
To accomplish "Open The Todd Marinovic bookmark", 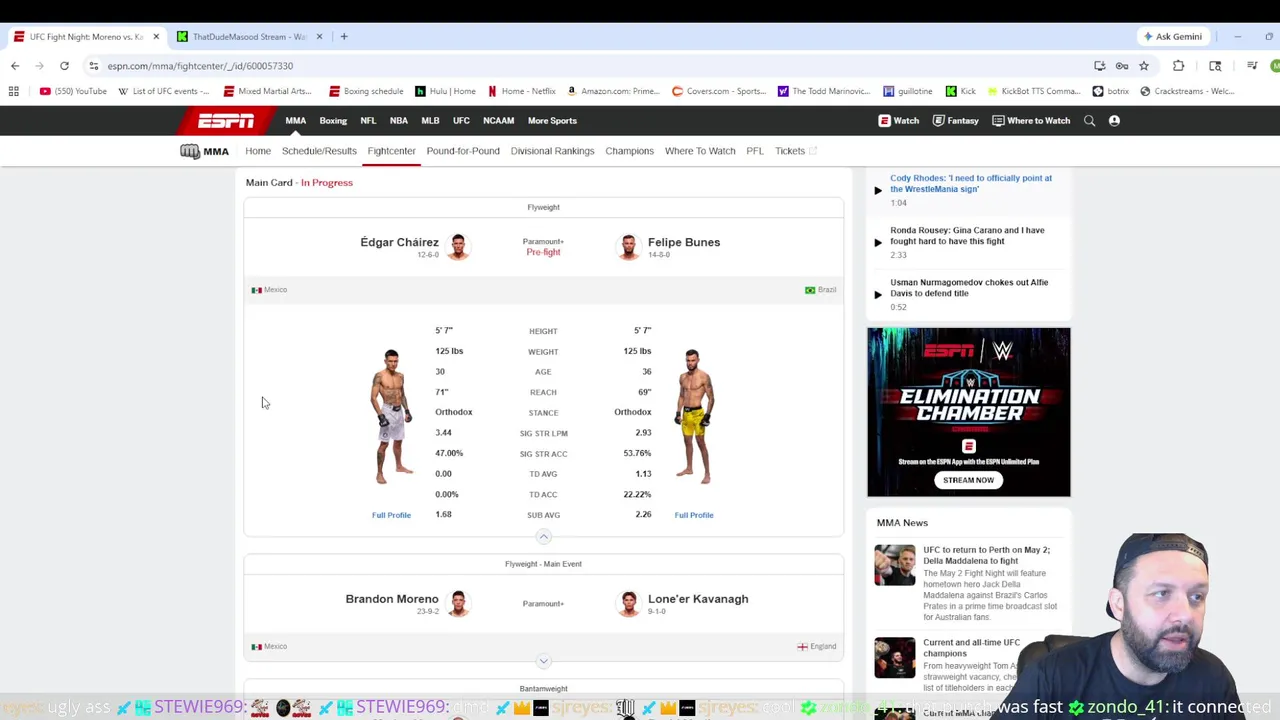I will click(x=823, y=91).
